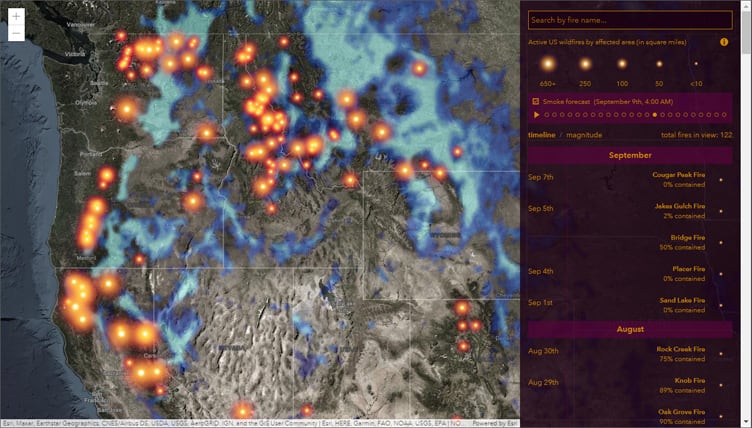Click the Vancouver label on the map
Image resolution: width=752 pixels, height=428 pixels.
[81, 24]
